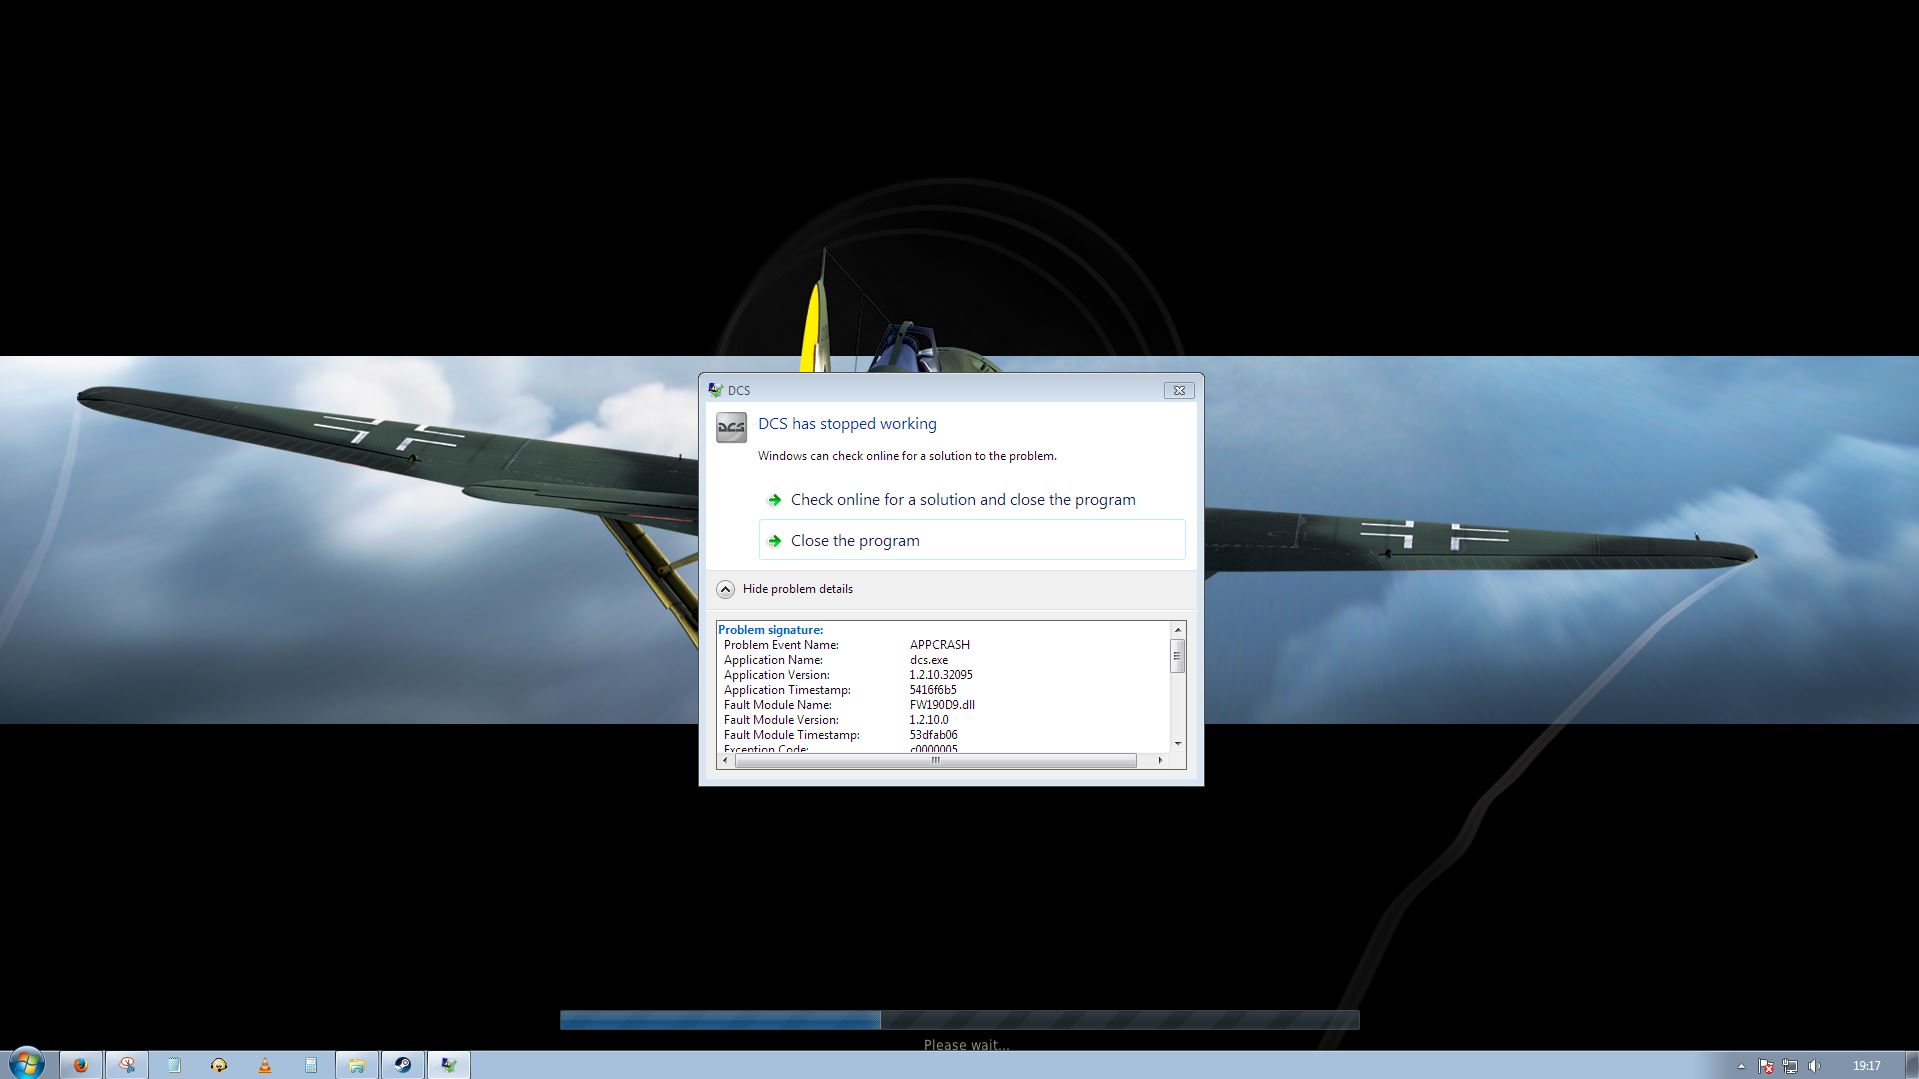This screenshot has height=1079, width=1919.
Task: Click fault module version 1.2.10.0
Action: click(x=929, y=720)
